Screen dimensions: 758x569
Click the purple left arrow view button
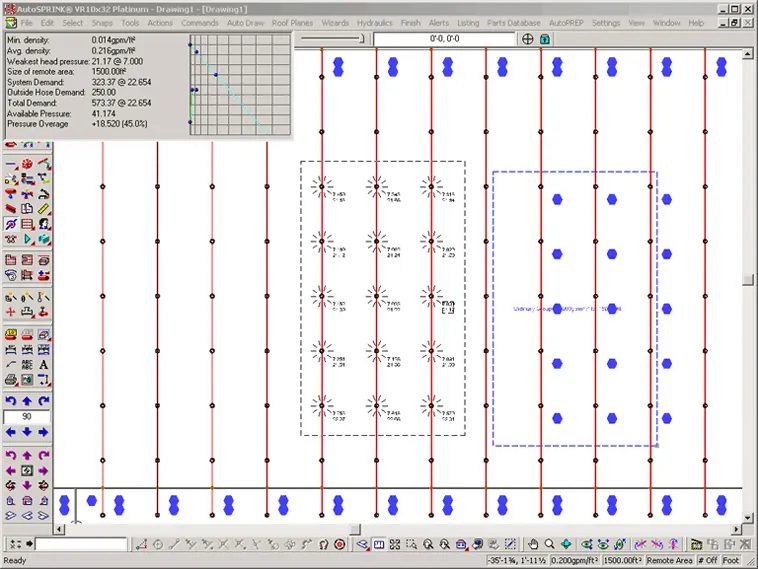11,470
